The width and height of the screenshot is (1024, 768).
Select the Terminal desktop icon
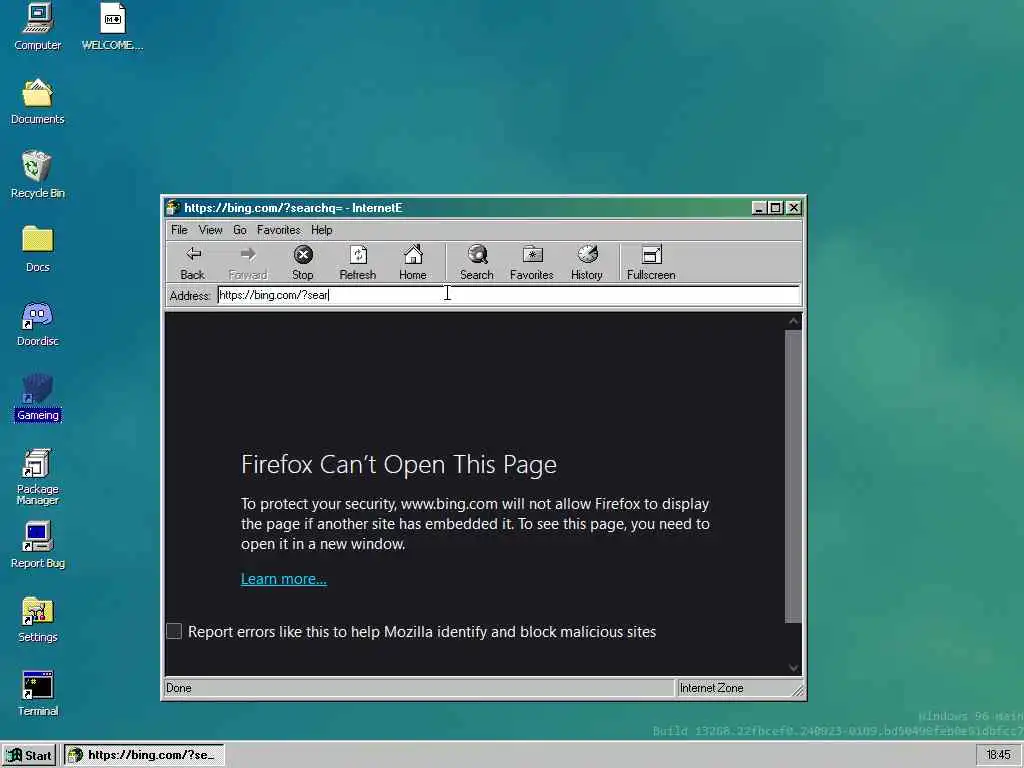38,694
